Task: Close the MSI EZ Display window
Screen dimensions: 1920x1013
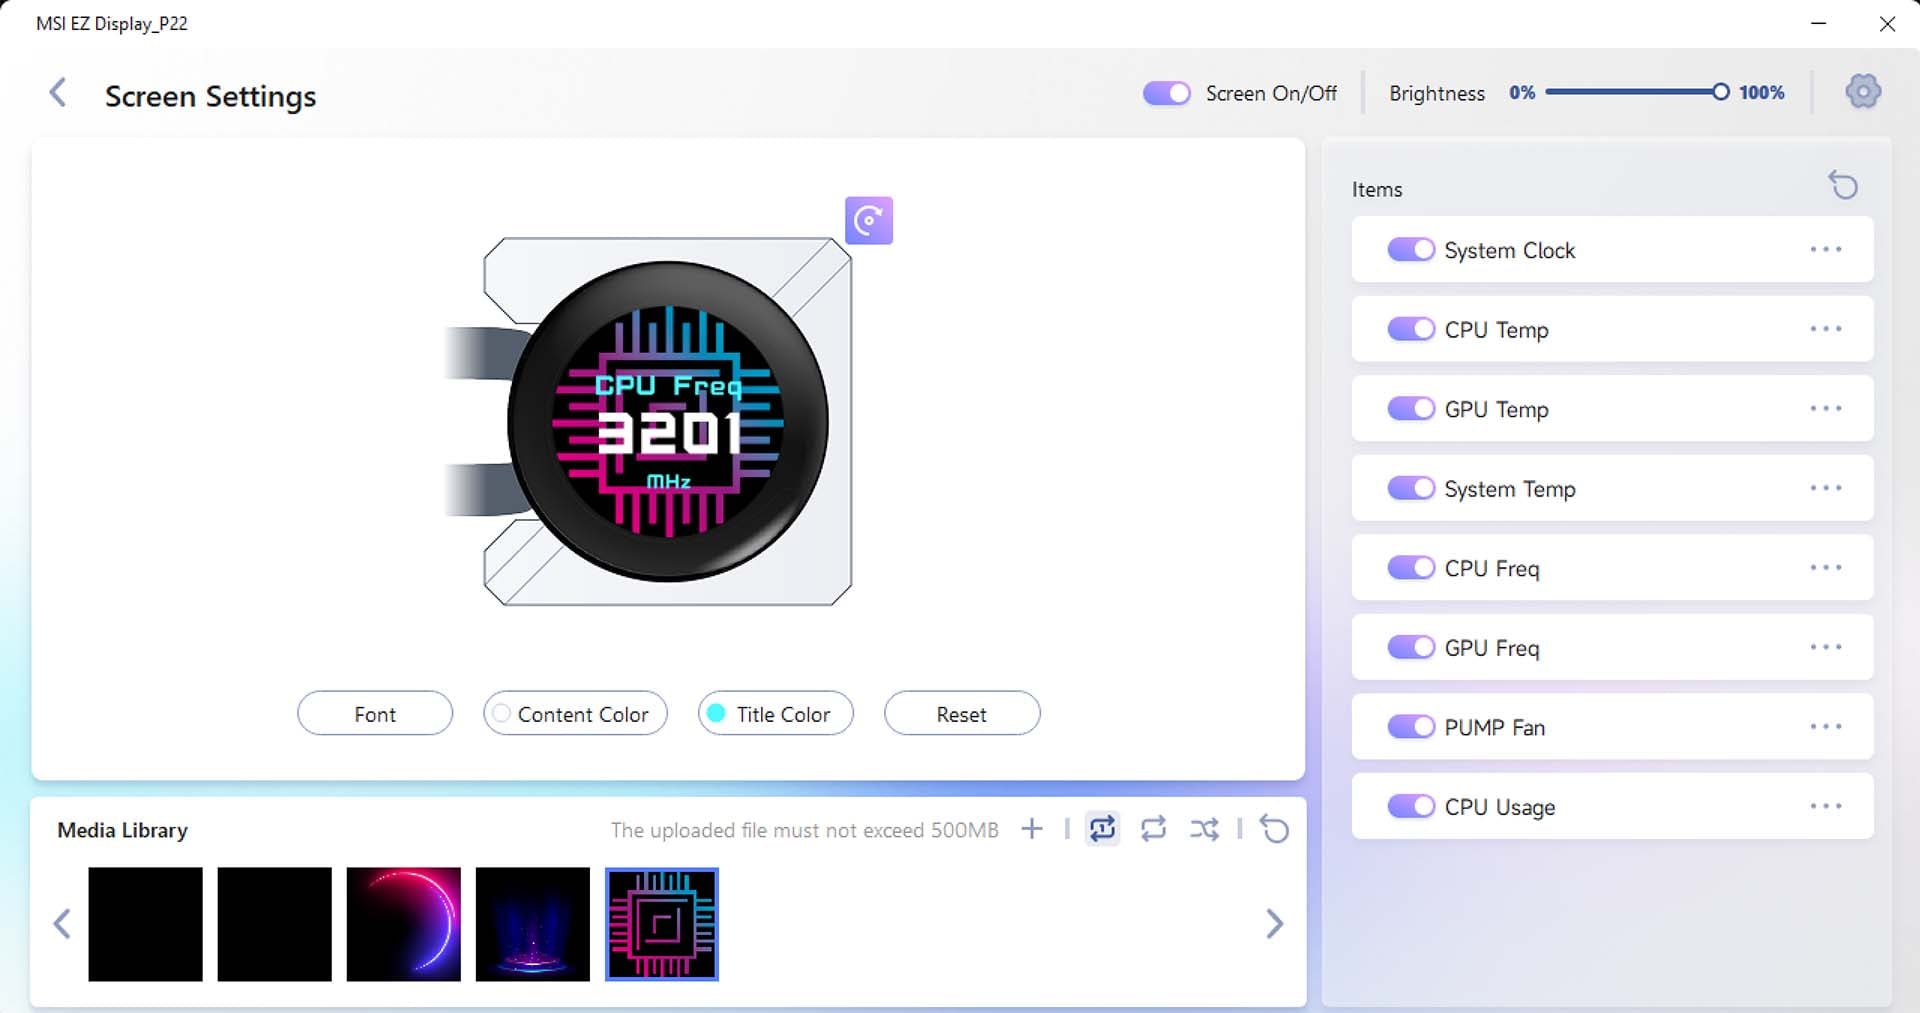Action: [1887, 23]
